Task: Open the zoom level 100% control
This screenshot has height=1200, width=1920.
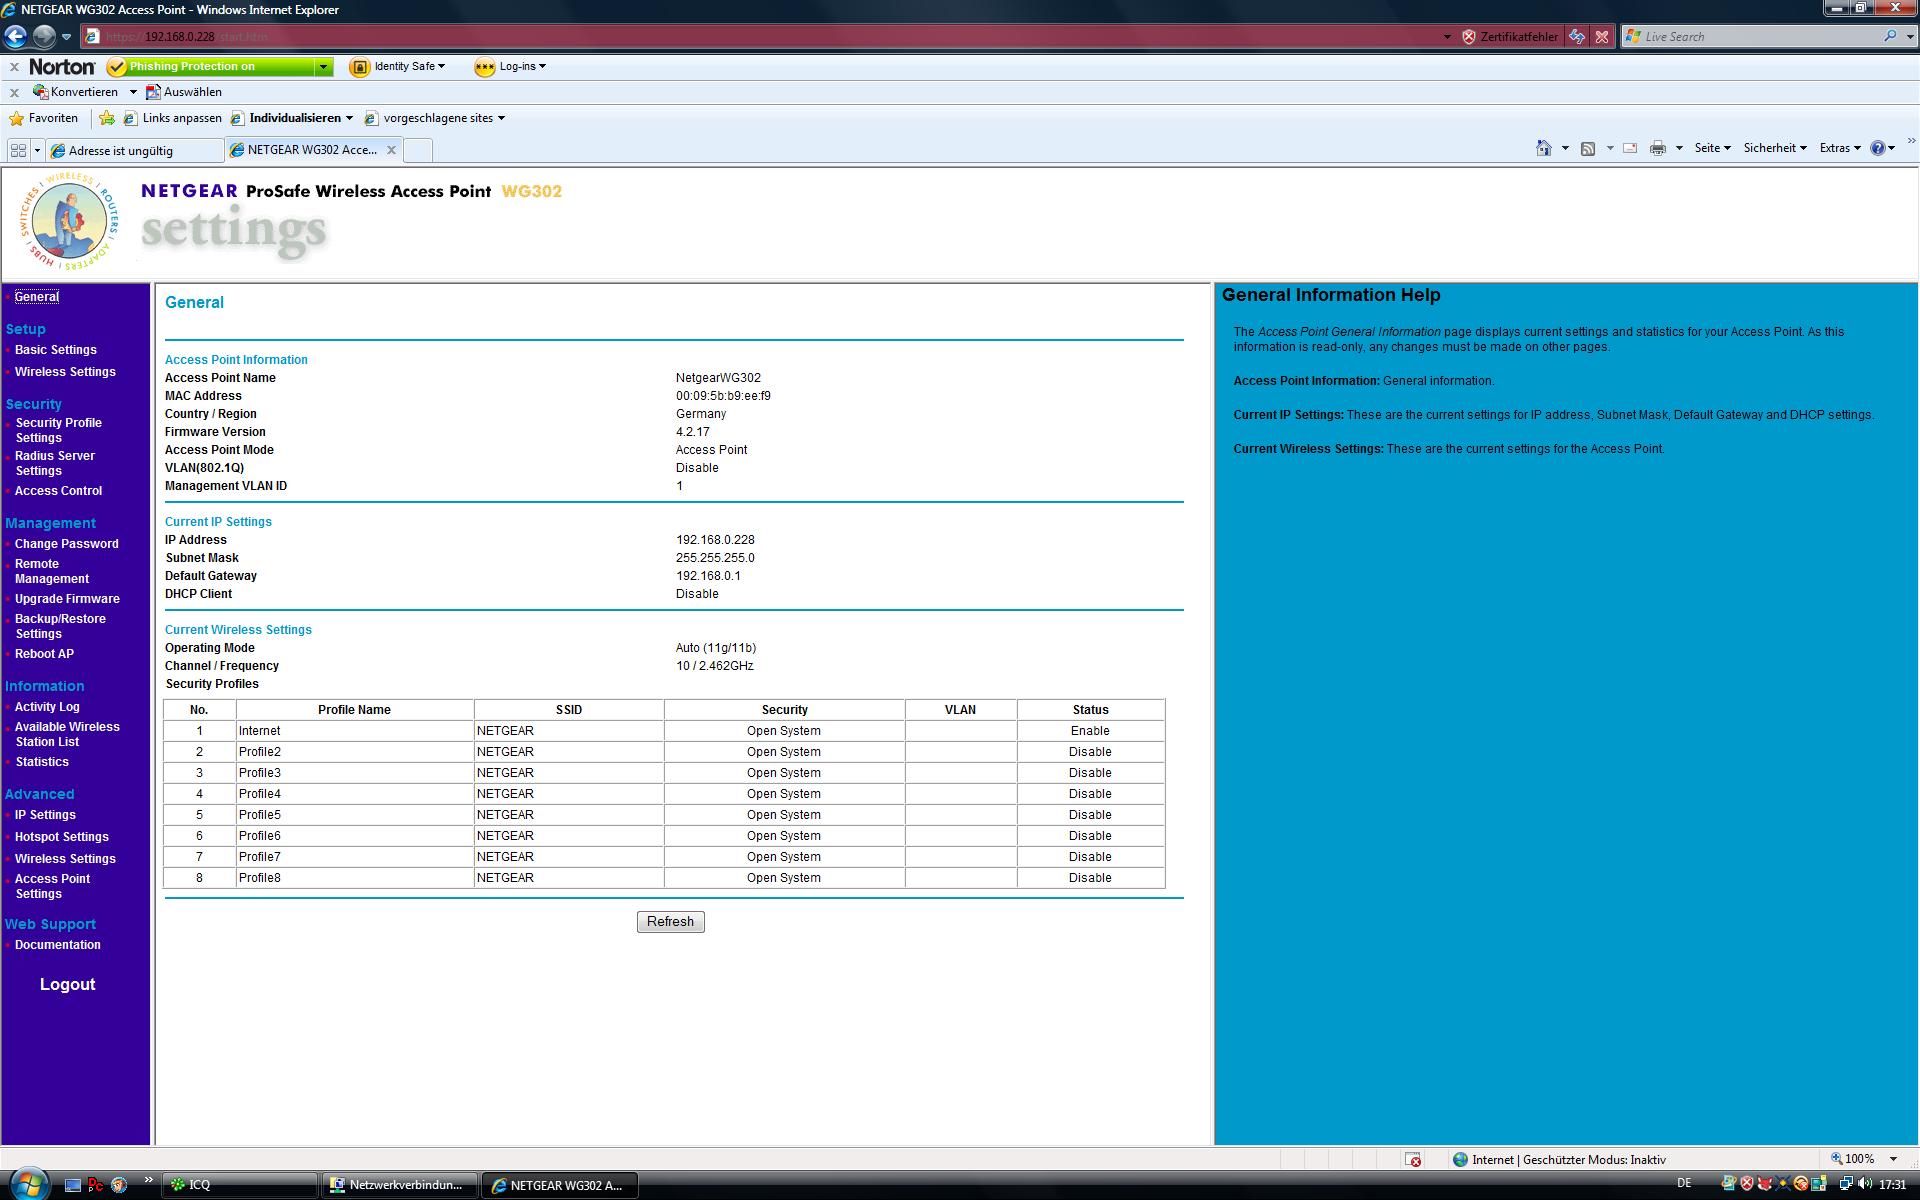Action: pyautogui.click(x=1862, y=1159)
